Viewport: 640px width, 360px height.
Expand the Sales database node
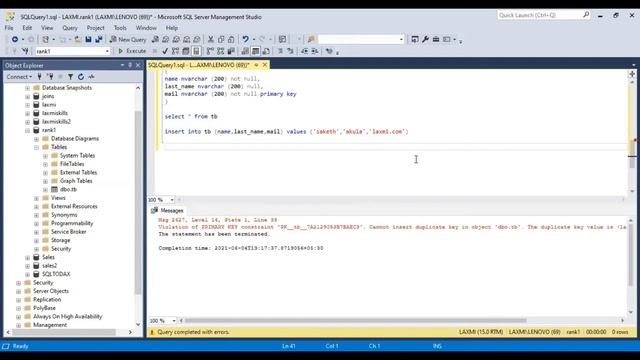point(27,258)
